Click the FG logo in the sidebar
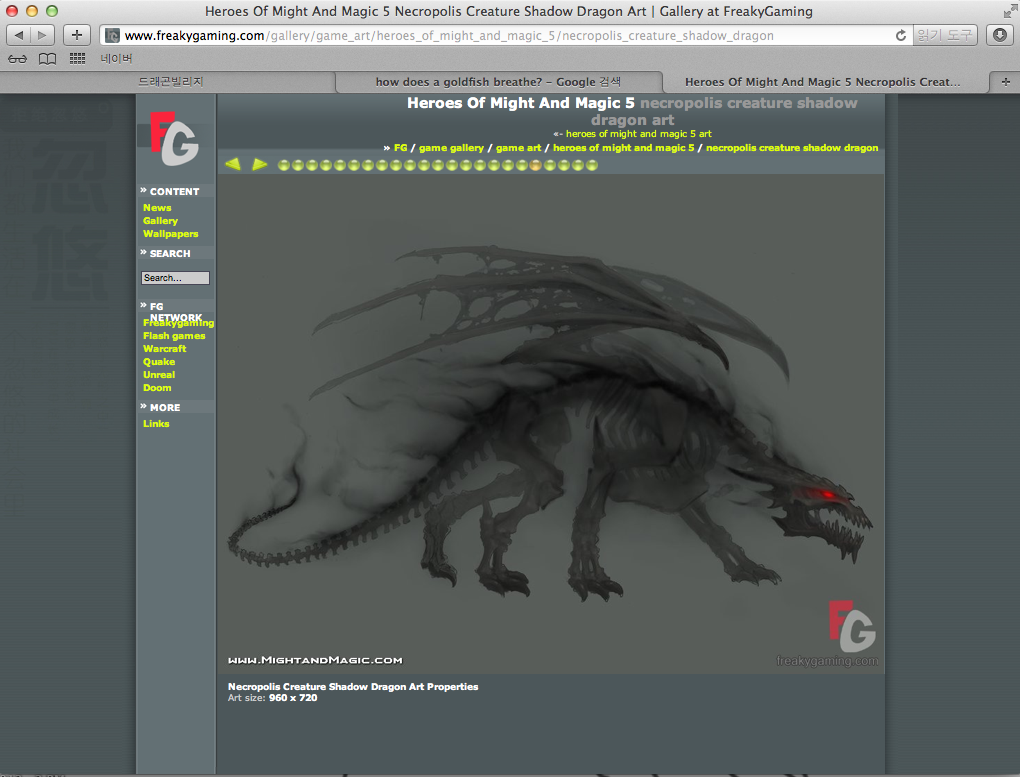 [x=174, y=139]
